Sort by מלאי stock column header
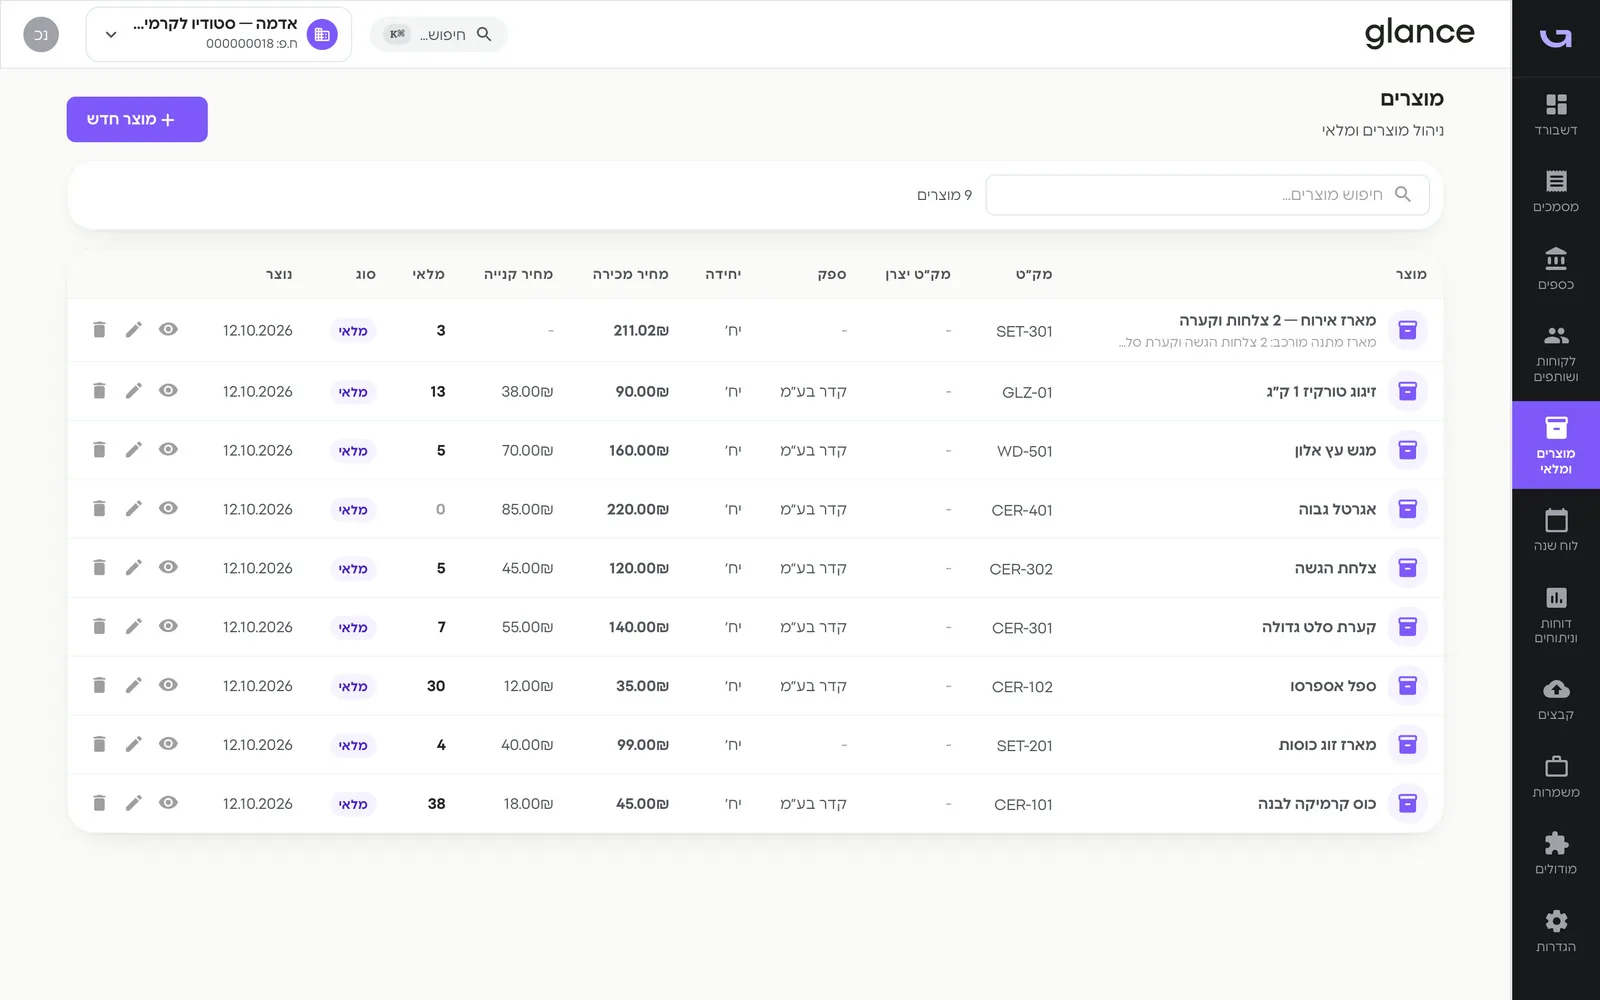1600x1000 pixels. [428, 274]
